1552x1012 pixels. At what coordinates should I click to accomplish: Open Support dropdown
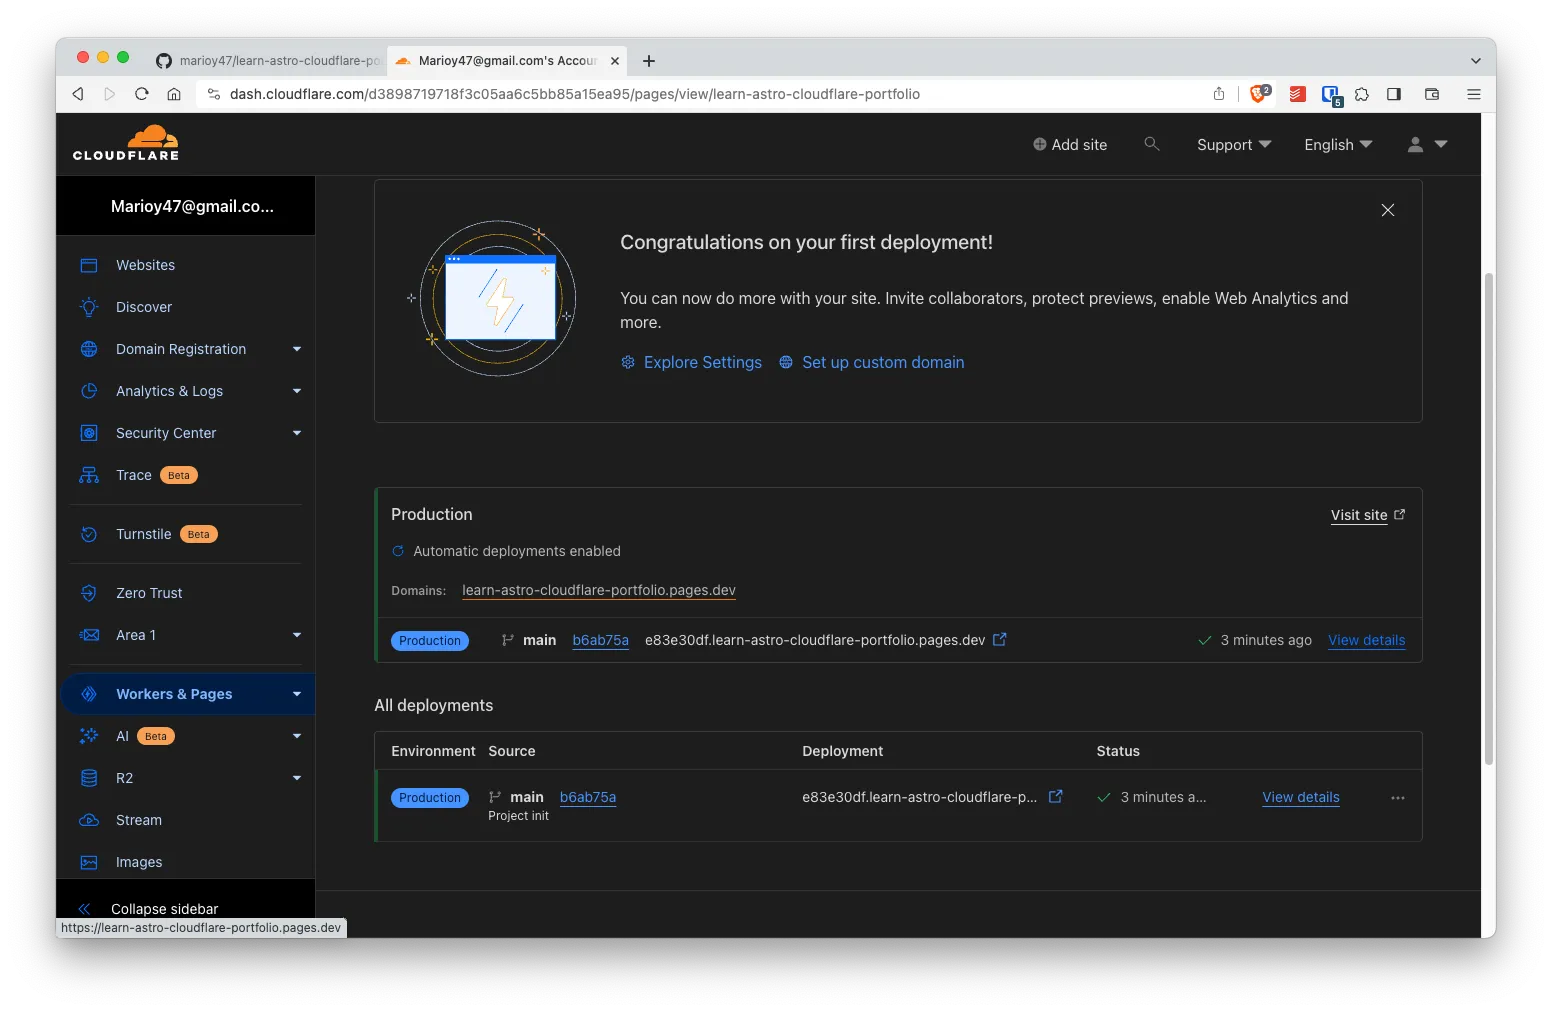click(x=1234, y=145)
